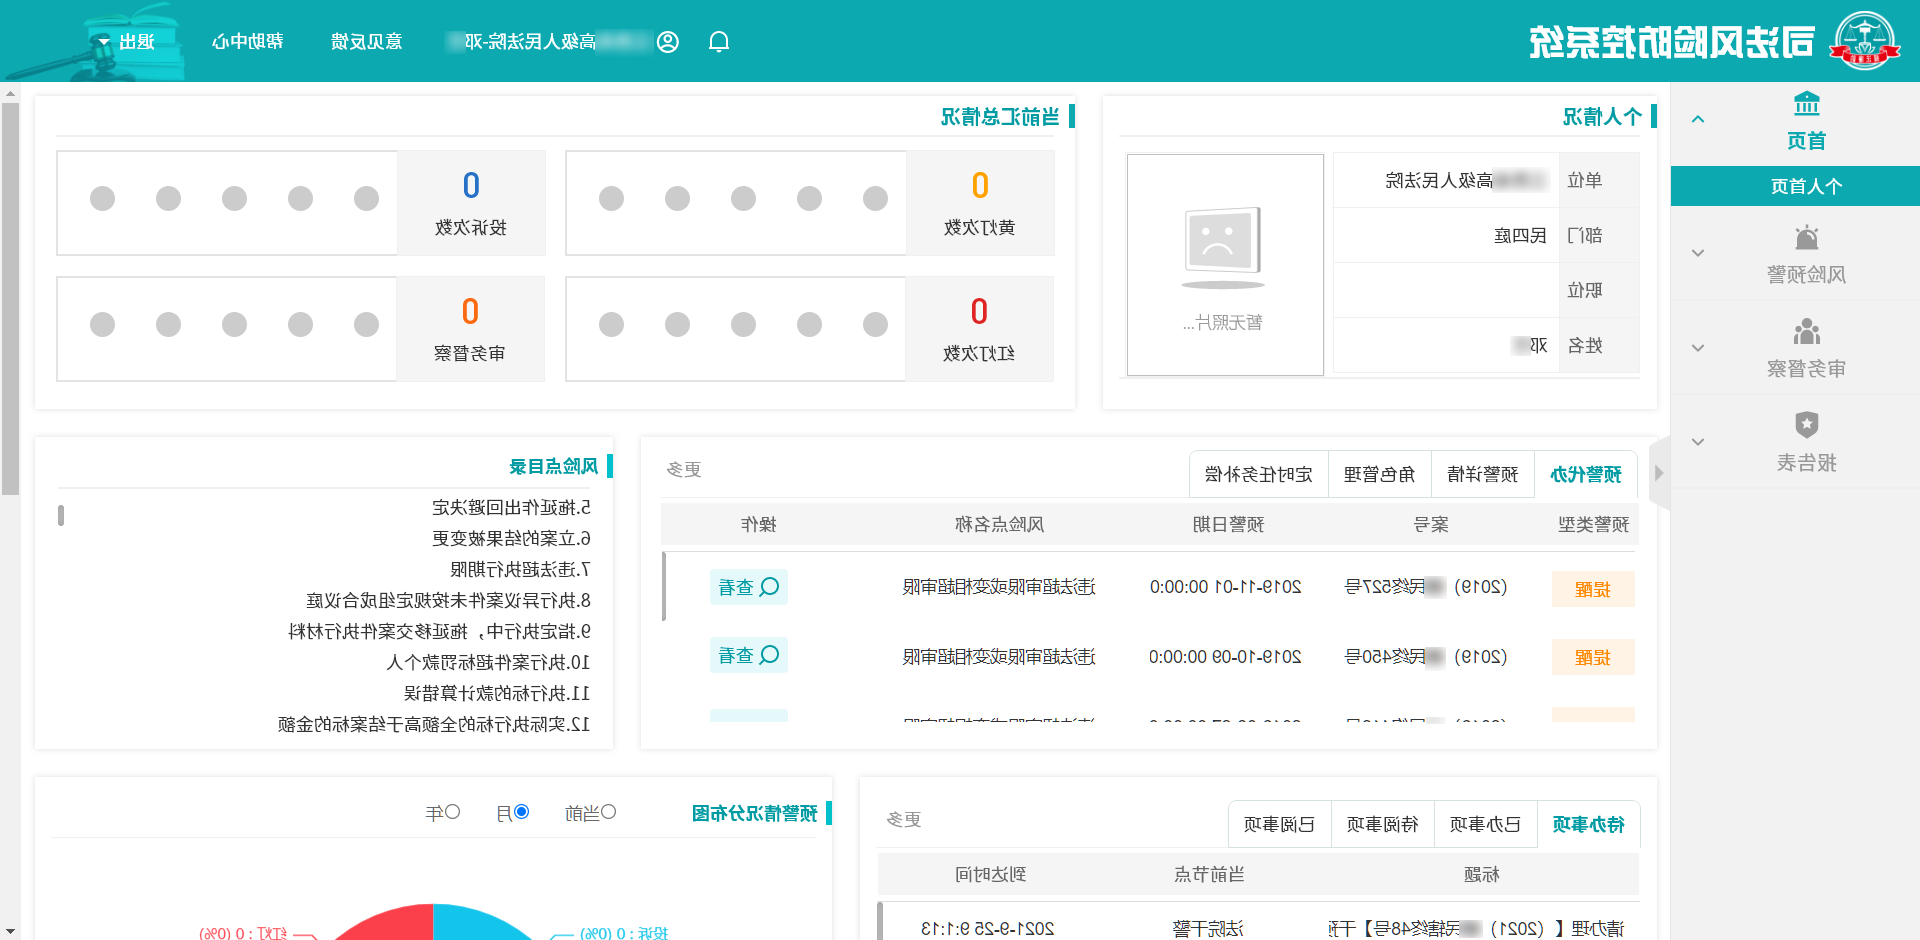Click list item 8.执行异议案件未按规定组成合议庭
Image resolution: width=1920 pixels, height=940 pixels.
point(448,600)
